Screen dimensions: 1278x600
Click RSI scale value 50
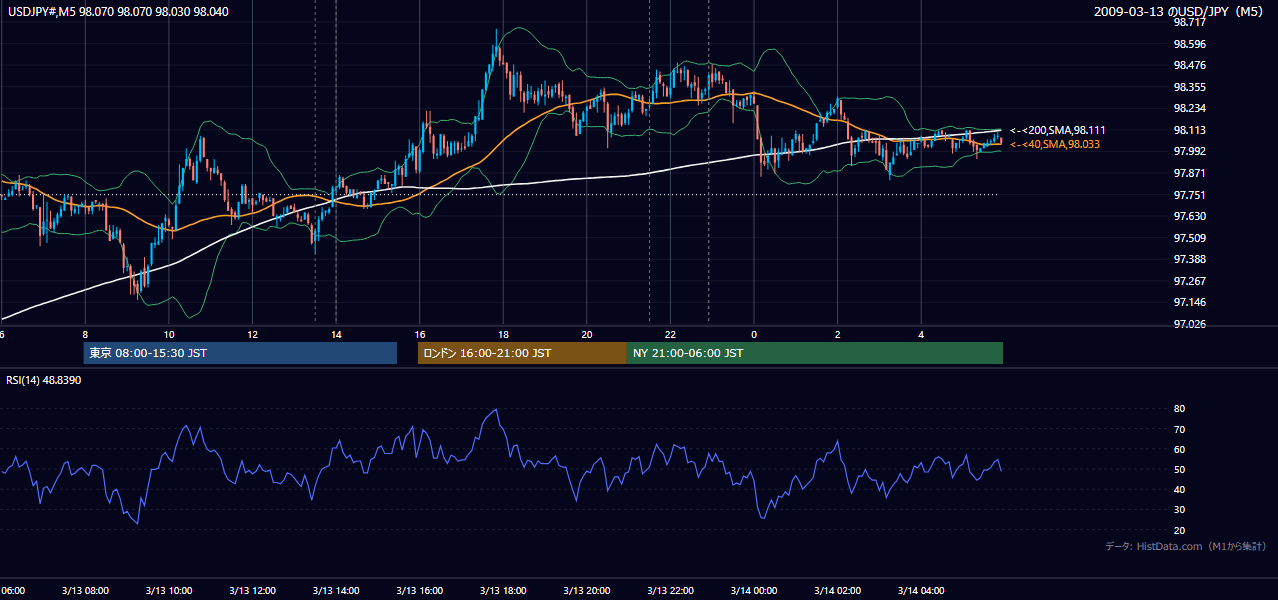point(1179,469)
